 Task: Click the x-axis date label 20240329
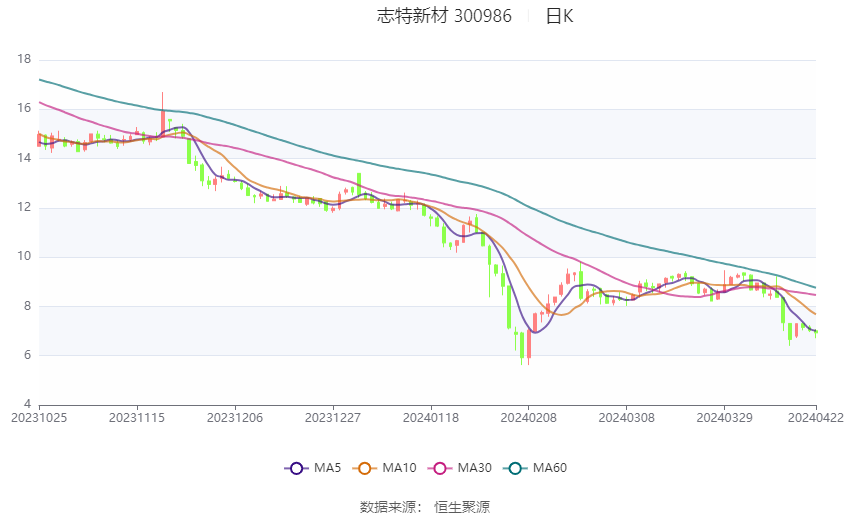724,418
